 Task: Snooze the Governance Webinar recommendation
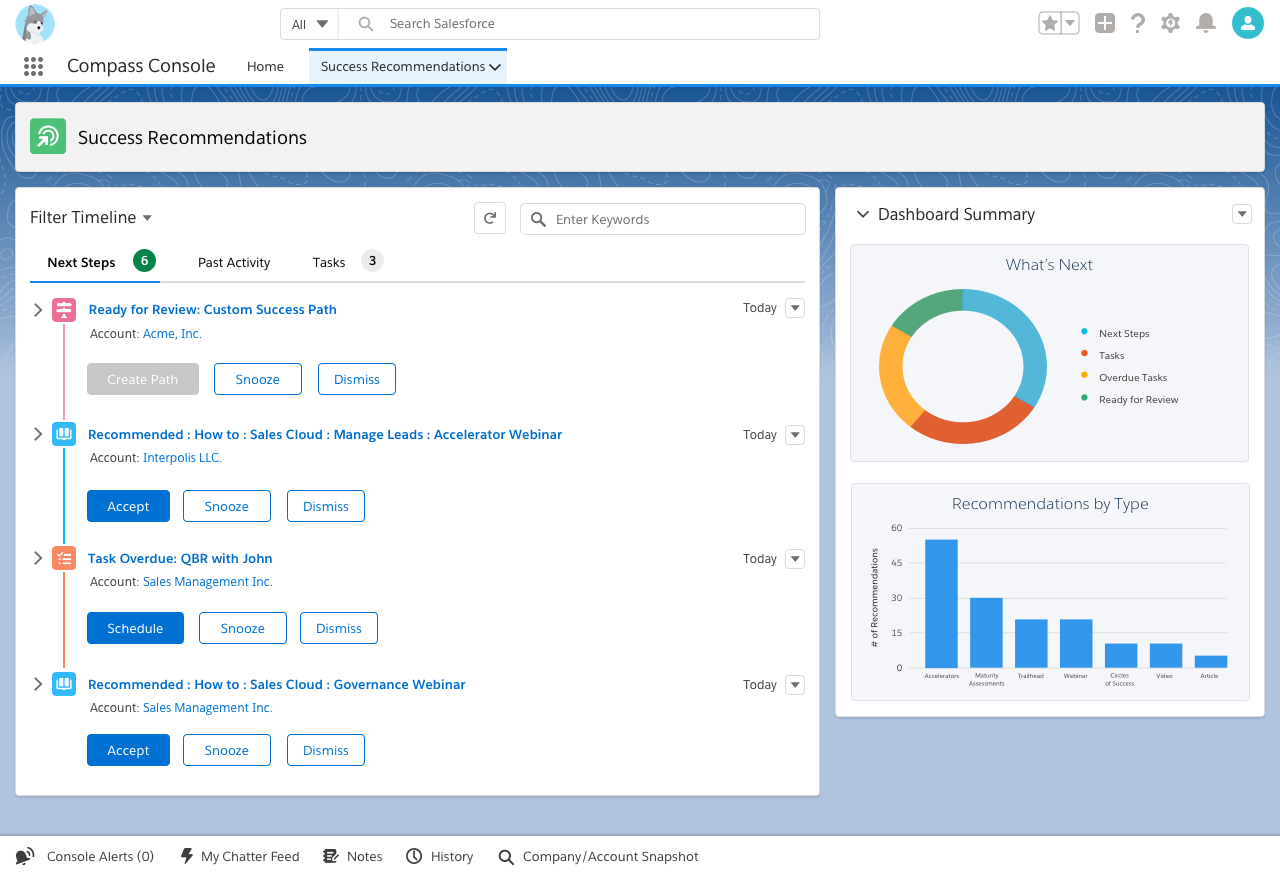pyautogui.click(x=227, y=750)
